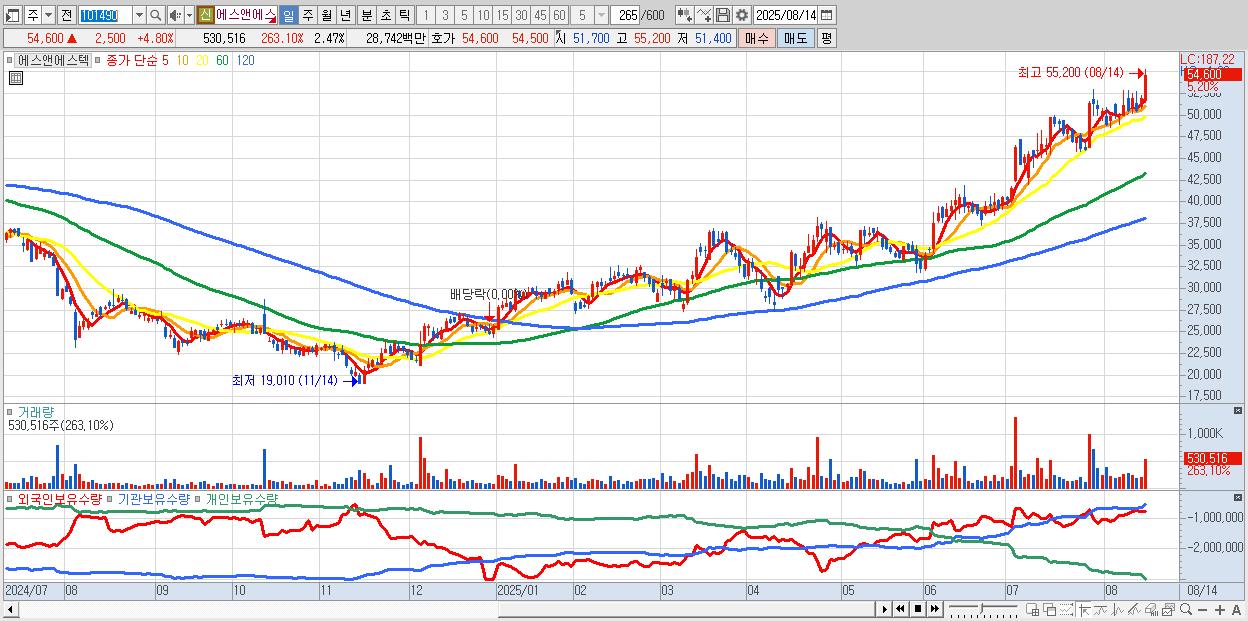This screenshot has width=1248, height=621.
Task: Click the plus zoom-in icon at bottom right
Action: point(1219,610)
